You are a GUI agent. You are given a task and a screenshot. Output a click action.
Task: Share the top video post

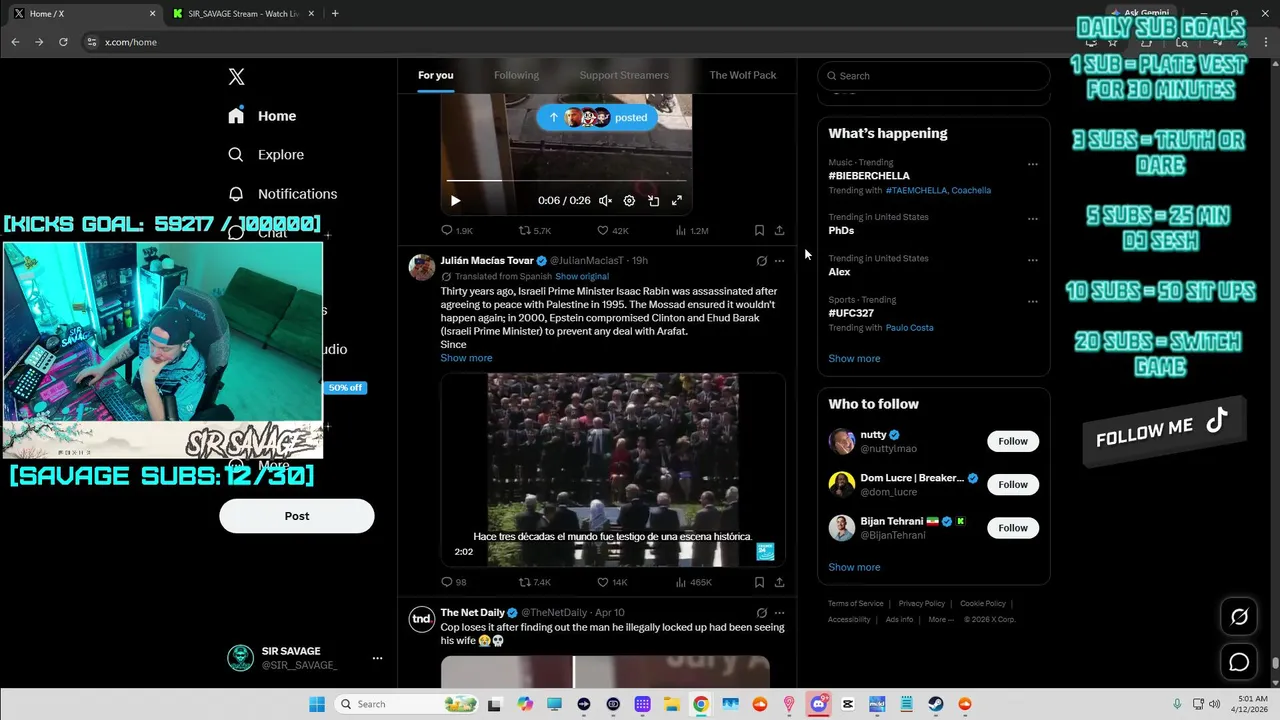(x=779, y=231)
